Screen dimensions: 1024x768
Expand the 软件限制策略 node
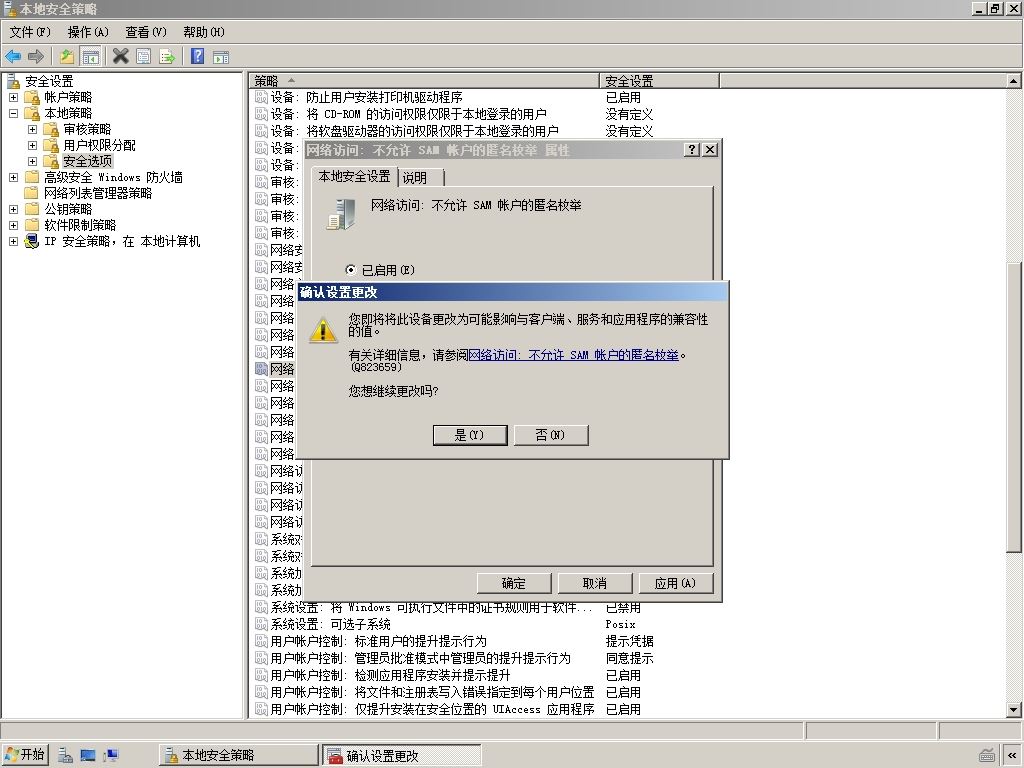[x=13, y=225]
